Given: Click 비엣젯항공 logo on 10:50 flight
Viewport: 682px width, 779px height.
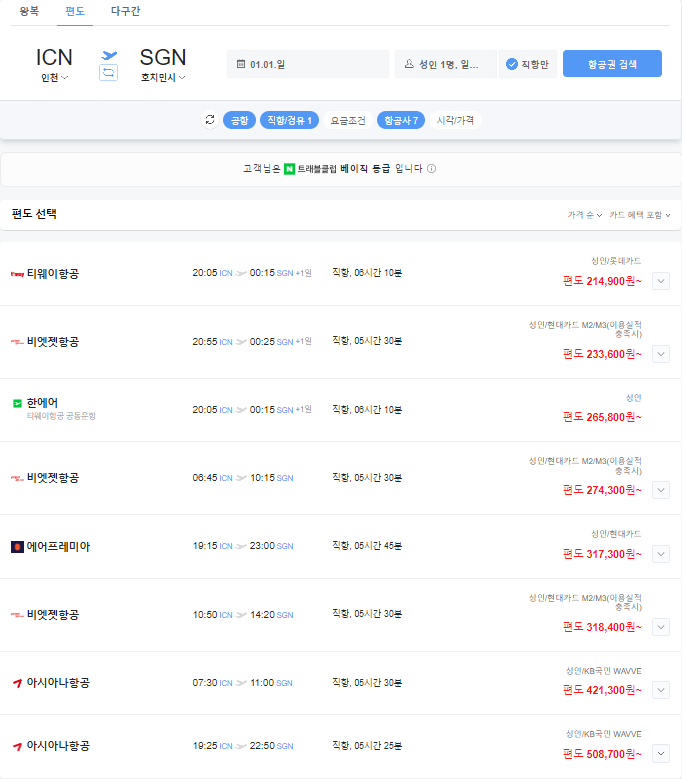Looking at the screenshot, I should 17,615.
